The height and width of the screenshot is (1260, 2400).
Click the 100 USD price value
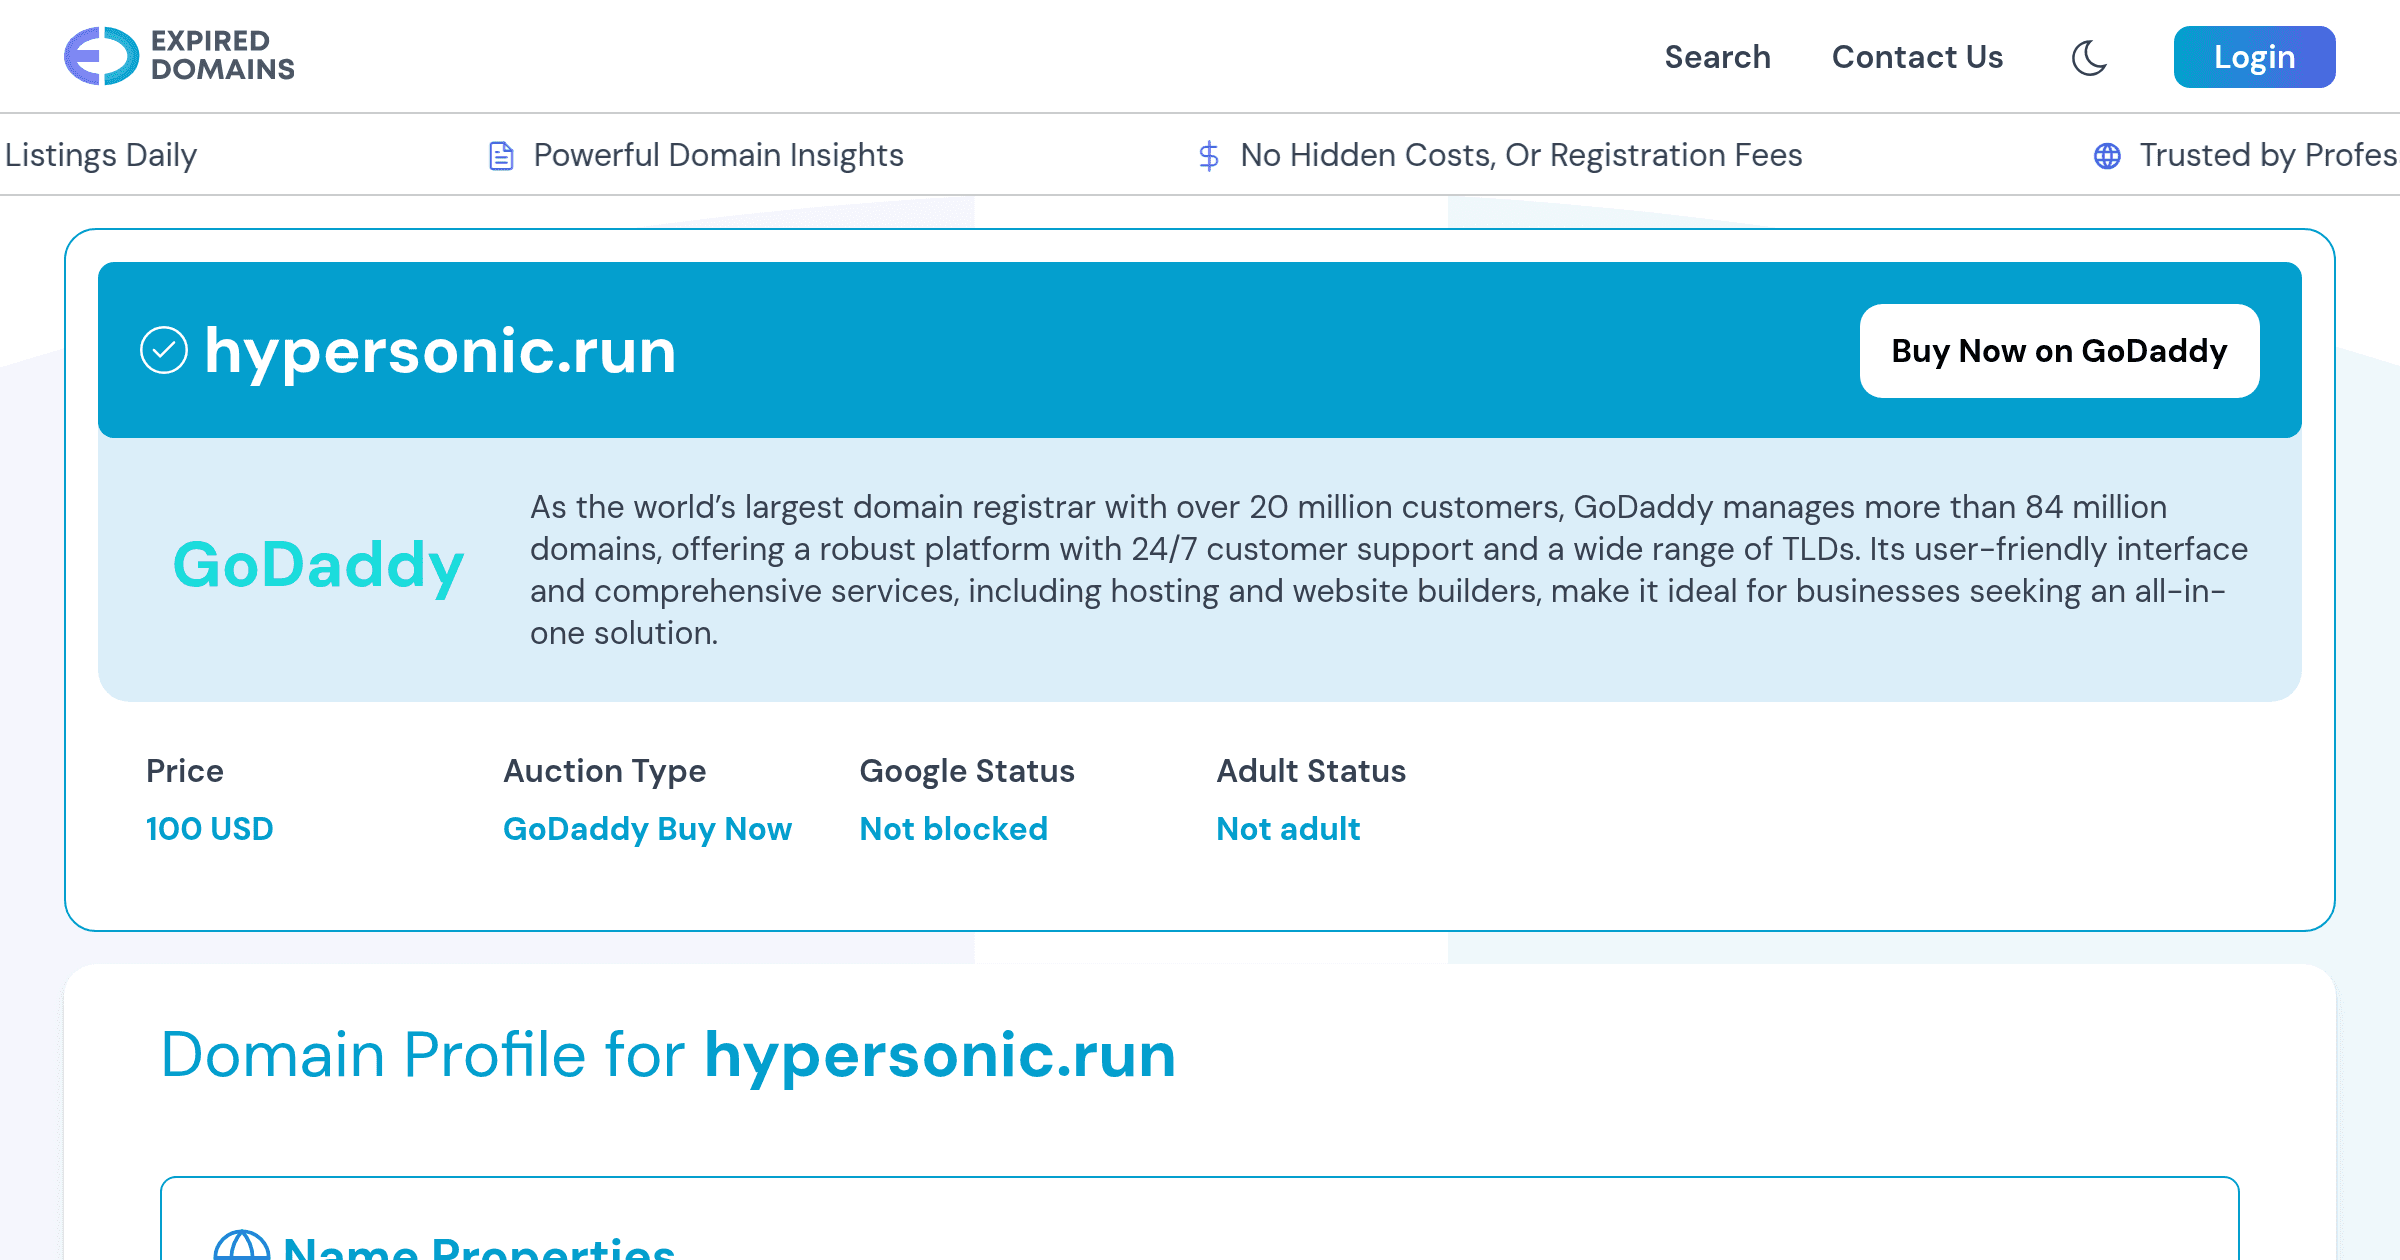tap(209, 829)
